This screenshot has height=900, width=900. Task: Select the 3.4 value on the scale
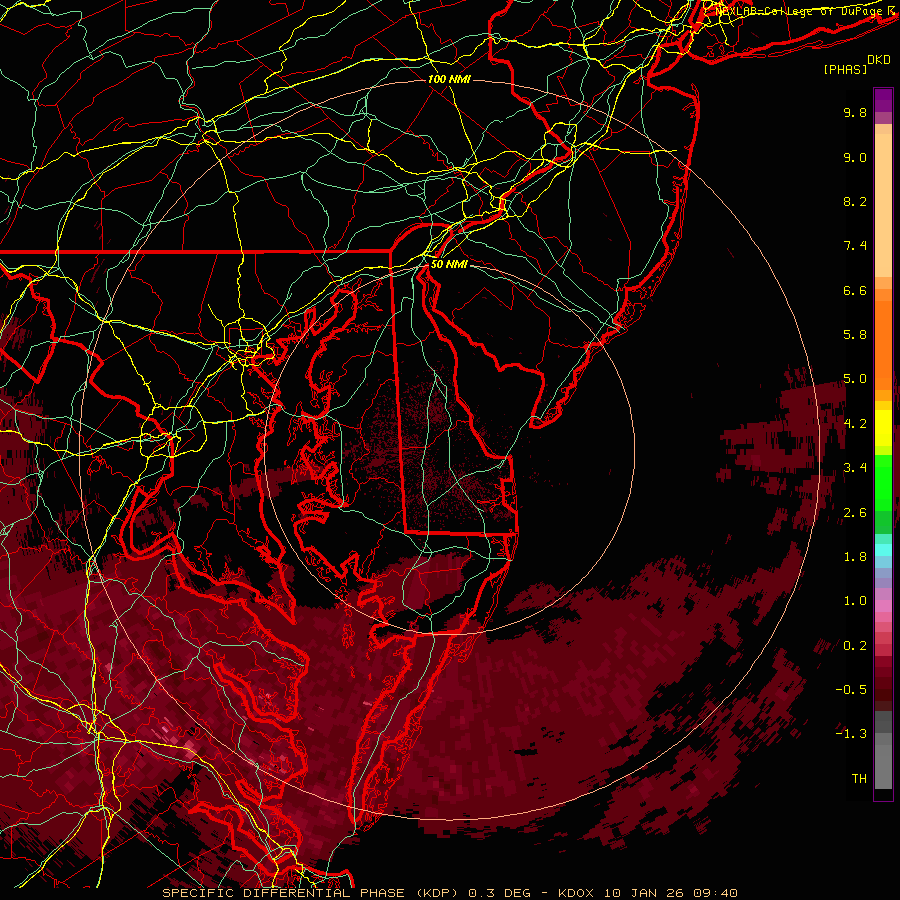coord(855,468)
